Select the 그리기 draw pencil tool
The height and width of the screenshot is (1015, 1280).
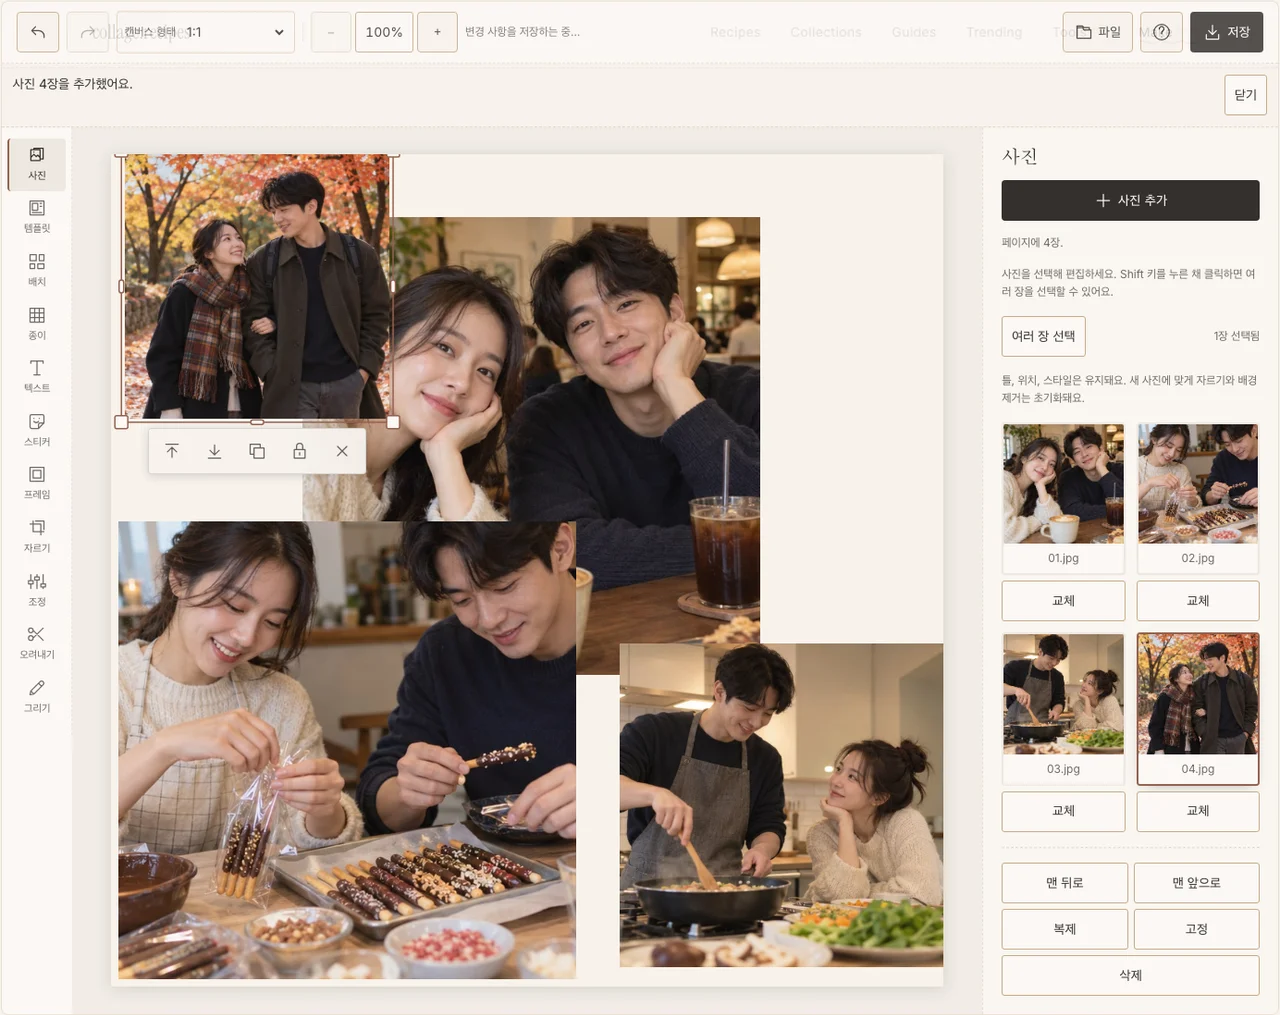[x=37, y=696]
